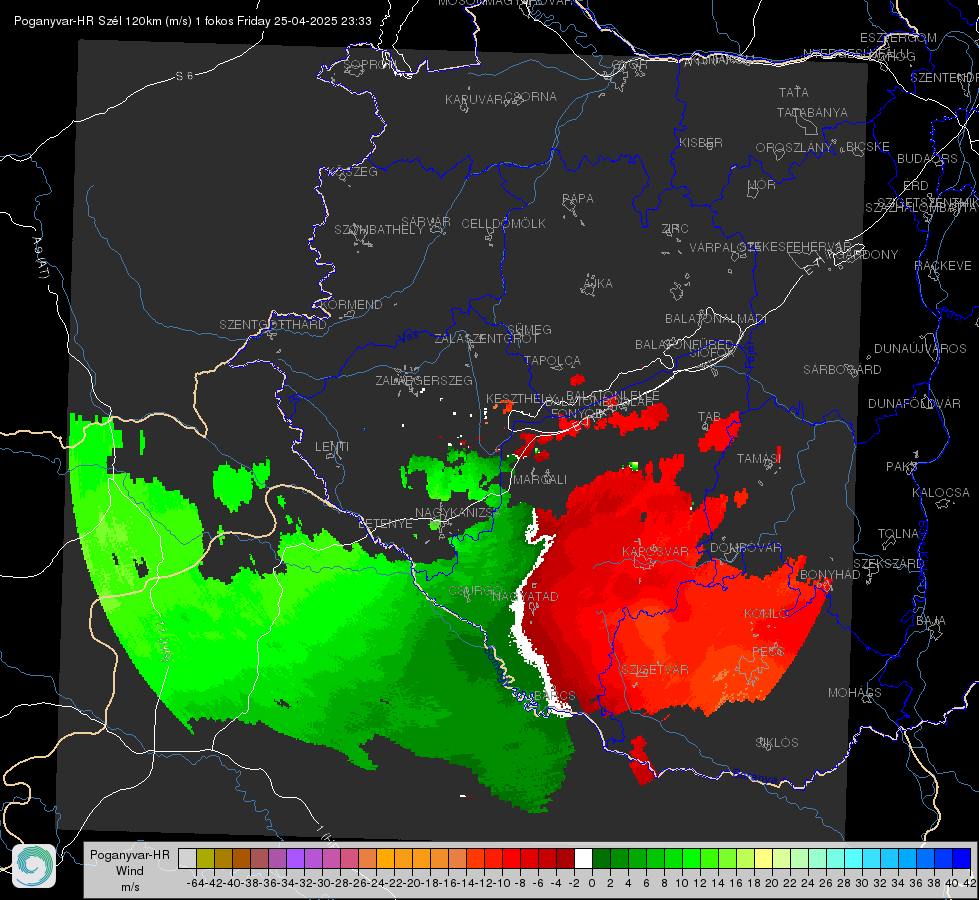Viewport: 979px width, 900px height.
Task: Click the ZALASZENTGRÓT label
Action: [486, 339]
